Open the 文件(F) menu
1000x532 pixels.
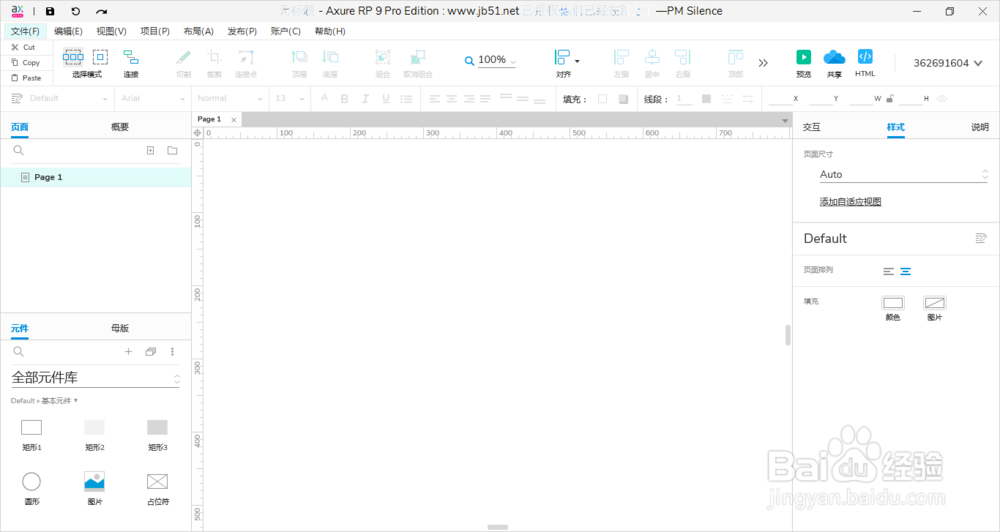[x=25, y=31]
